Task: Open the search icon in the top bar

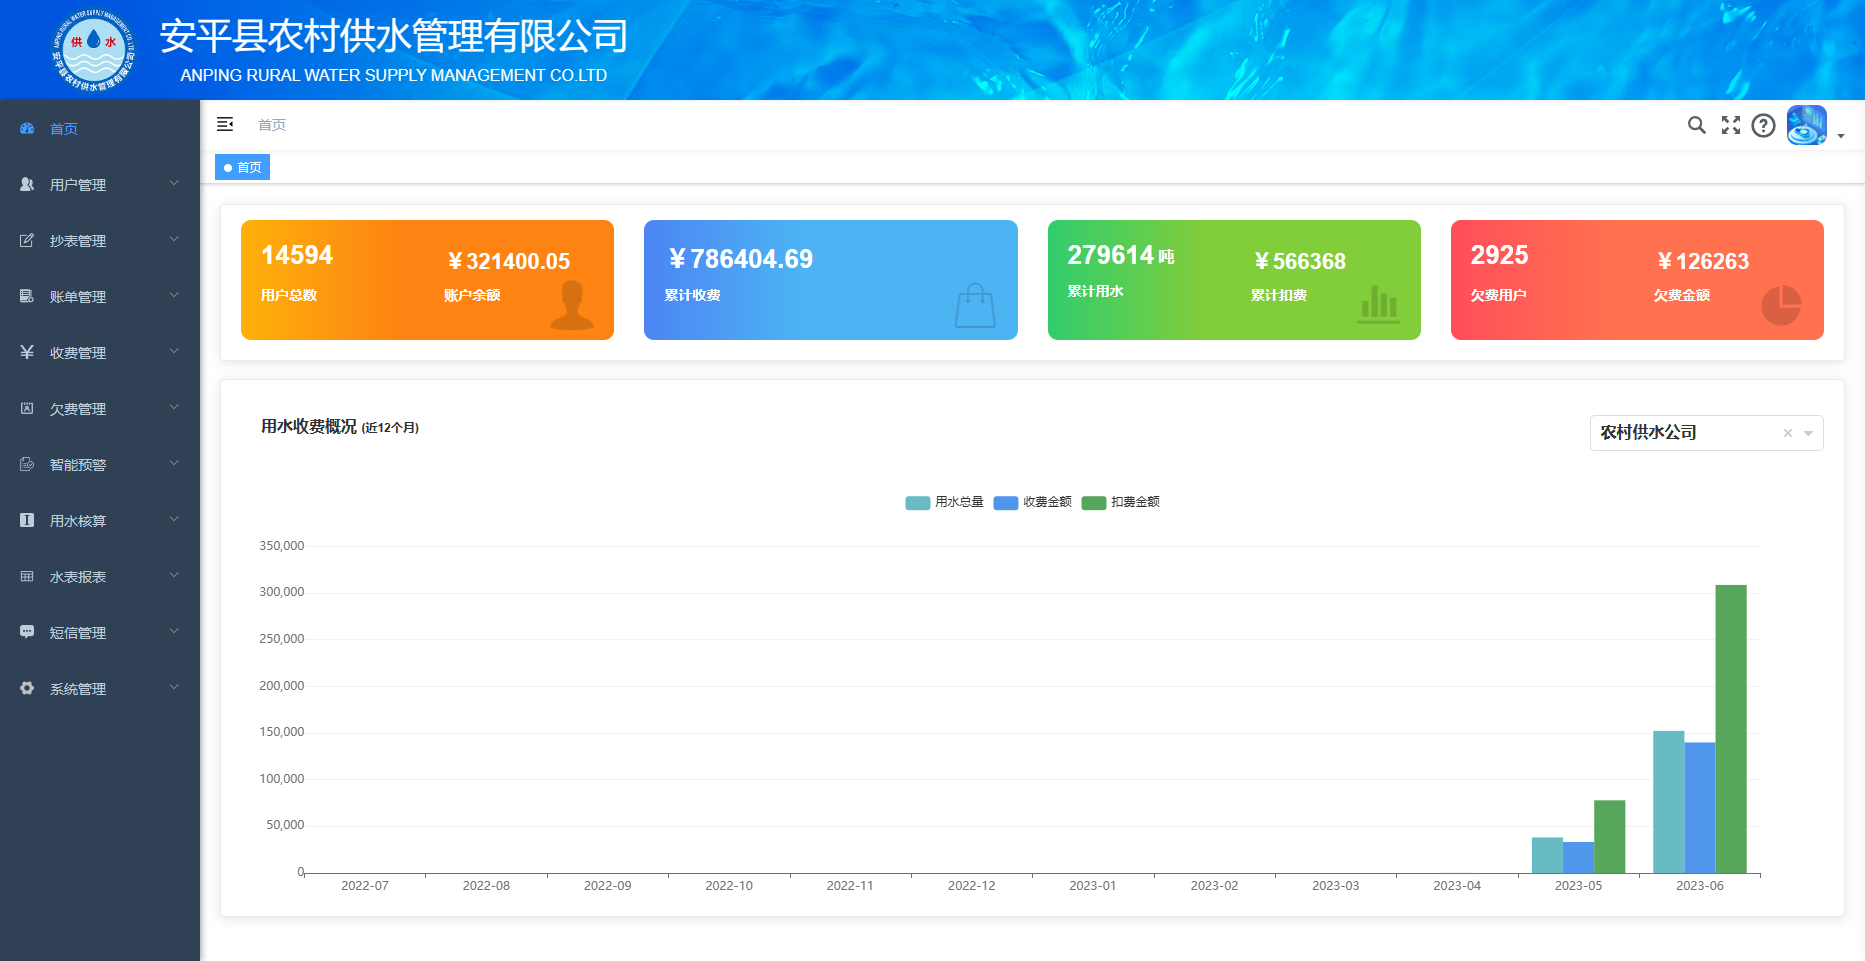Action: 1696,125
